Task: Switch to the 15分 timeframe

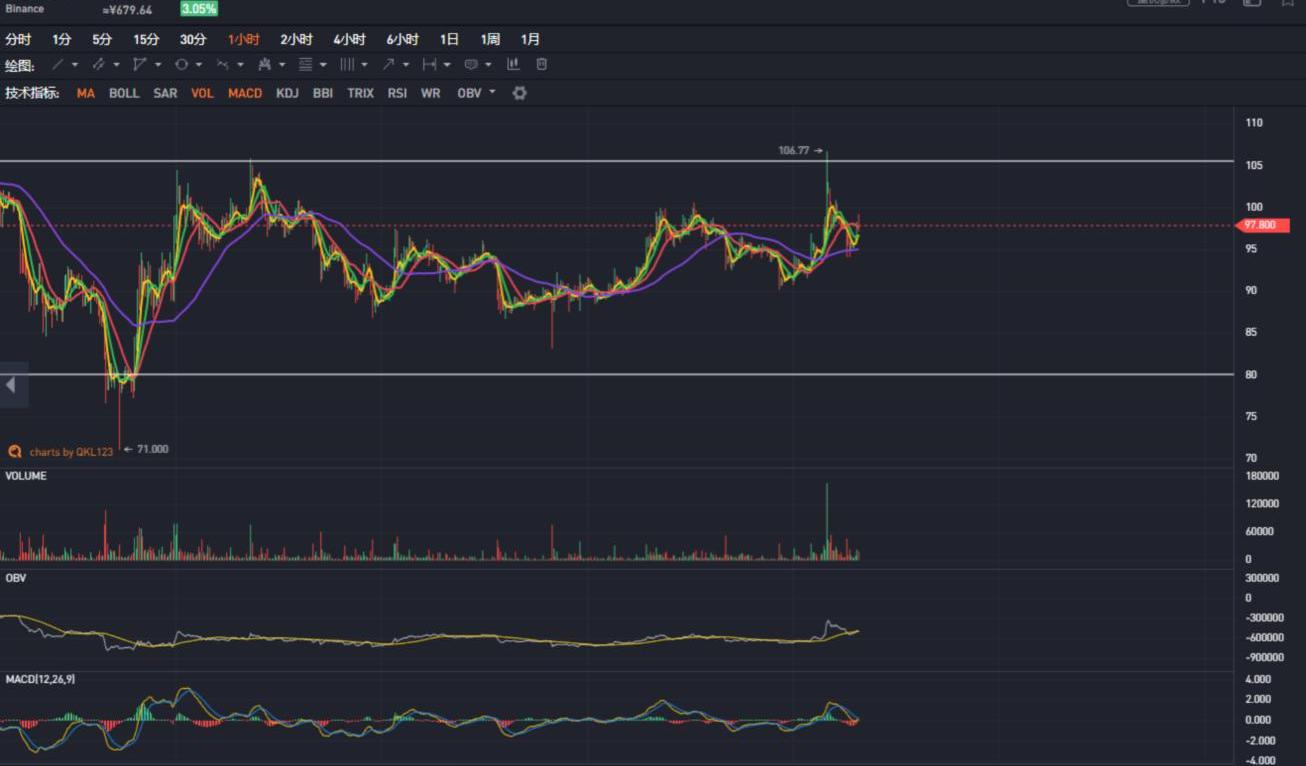Action: click(146, 40)
